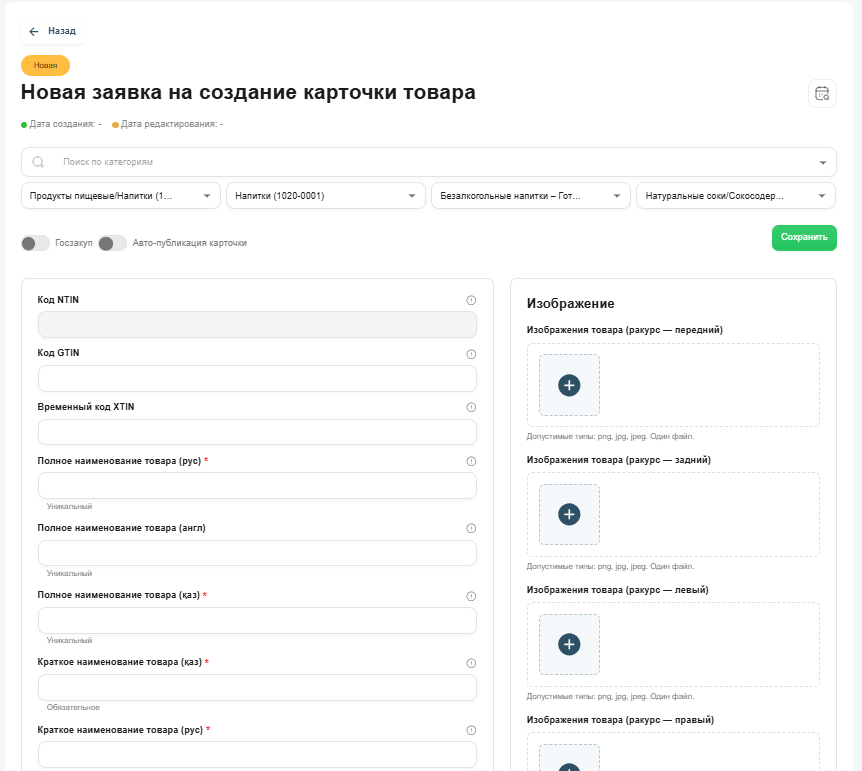The height and width of the screenshot is (771, 862).
Task: Click info icon beside Полное наименование (англ)
Action: click(x=471, y=528)
